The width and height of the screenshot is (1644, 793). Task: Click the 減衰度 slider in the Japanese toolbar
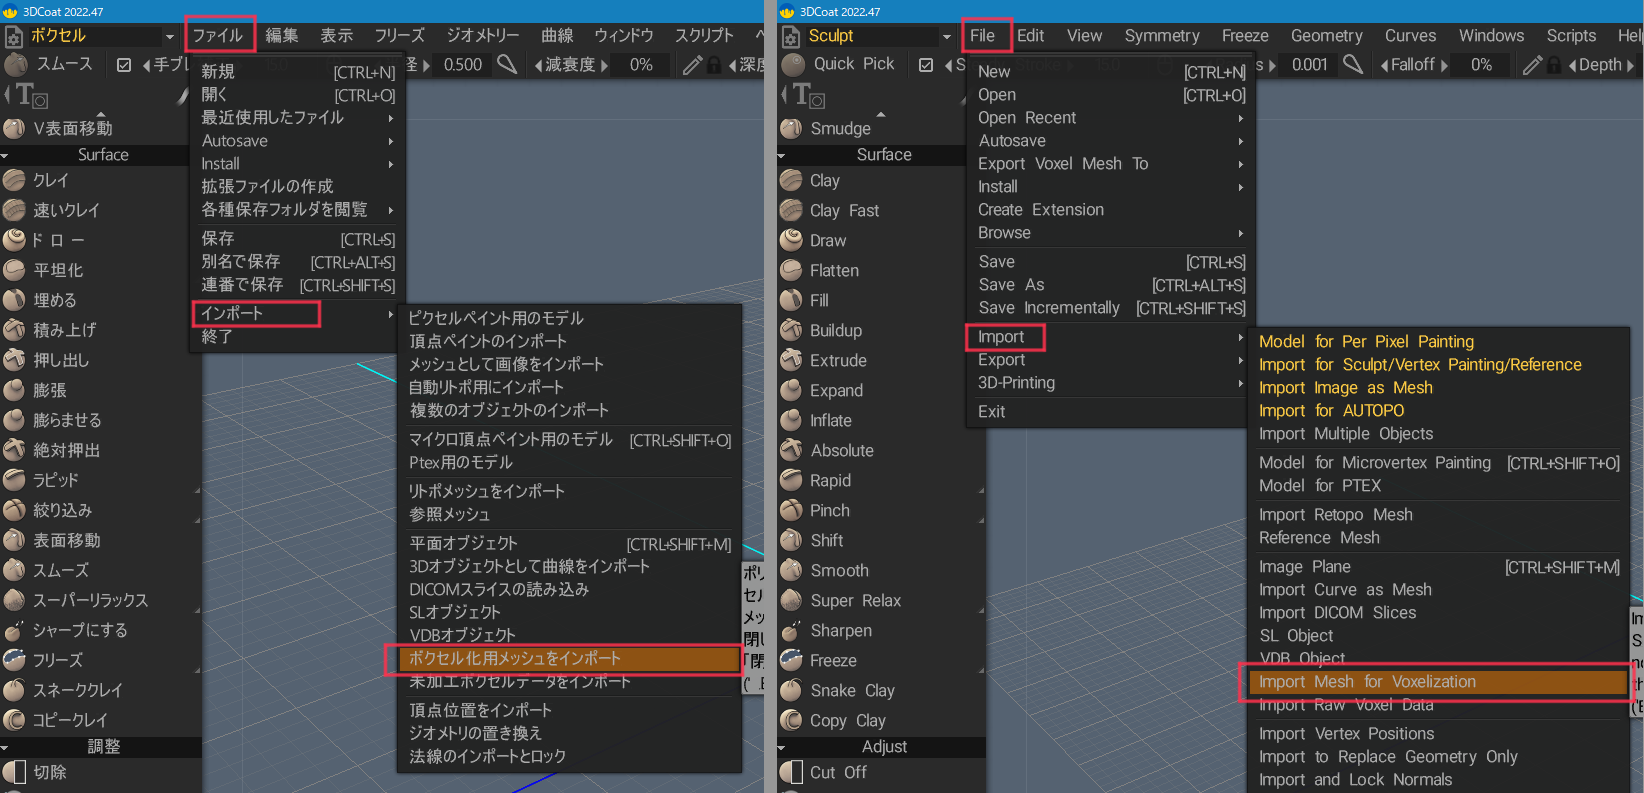(x=570, y=65)
